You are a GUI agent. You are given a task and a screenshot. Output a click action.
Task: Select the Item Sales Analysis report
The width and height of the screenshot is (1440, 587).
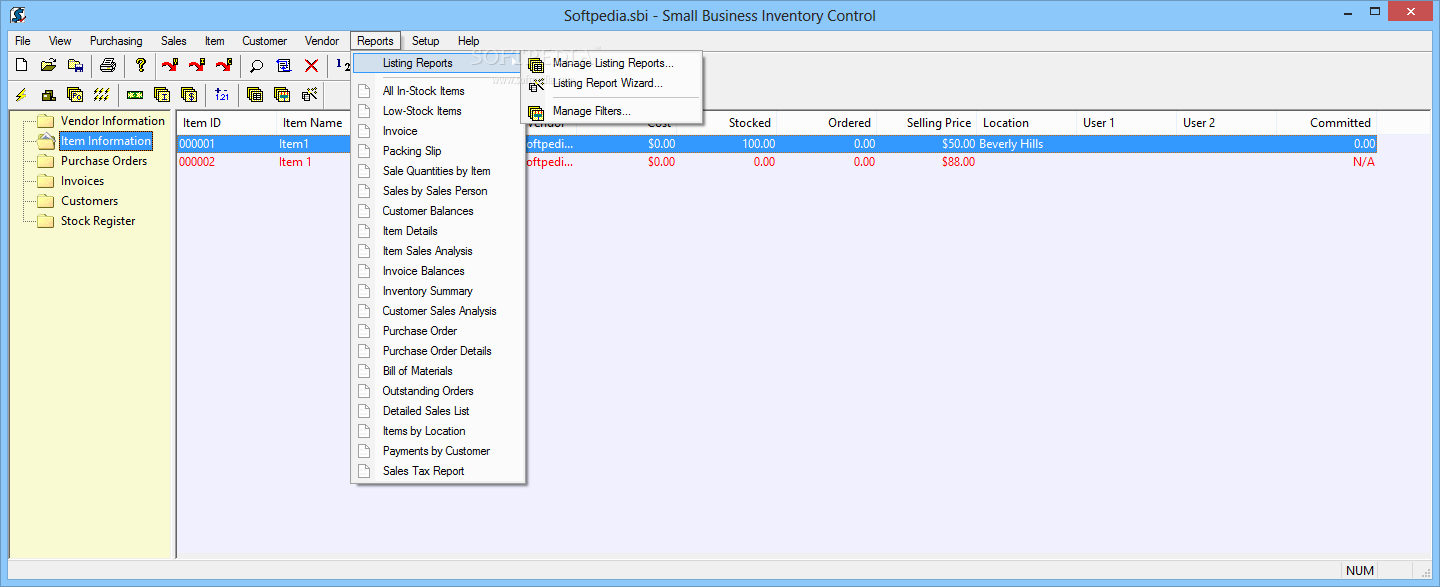tap(438, 251)
